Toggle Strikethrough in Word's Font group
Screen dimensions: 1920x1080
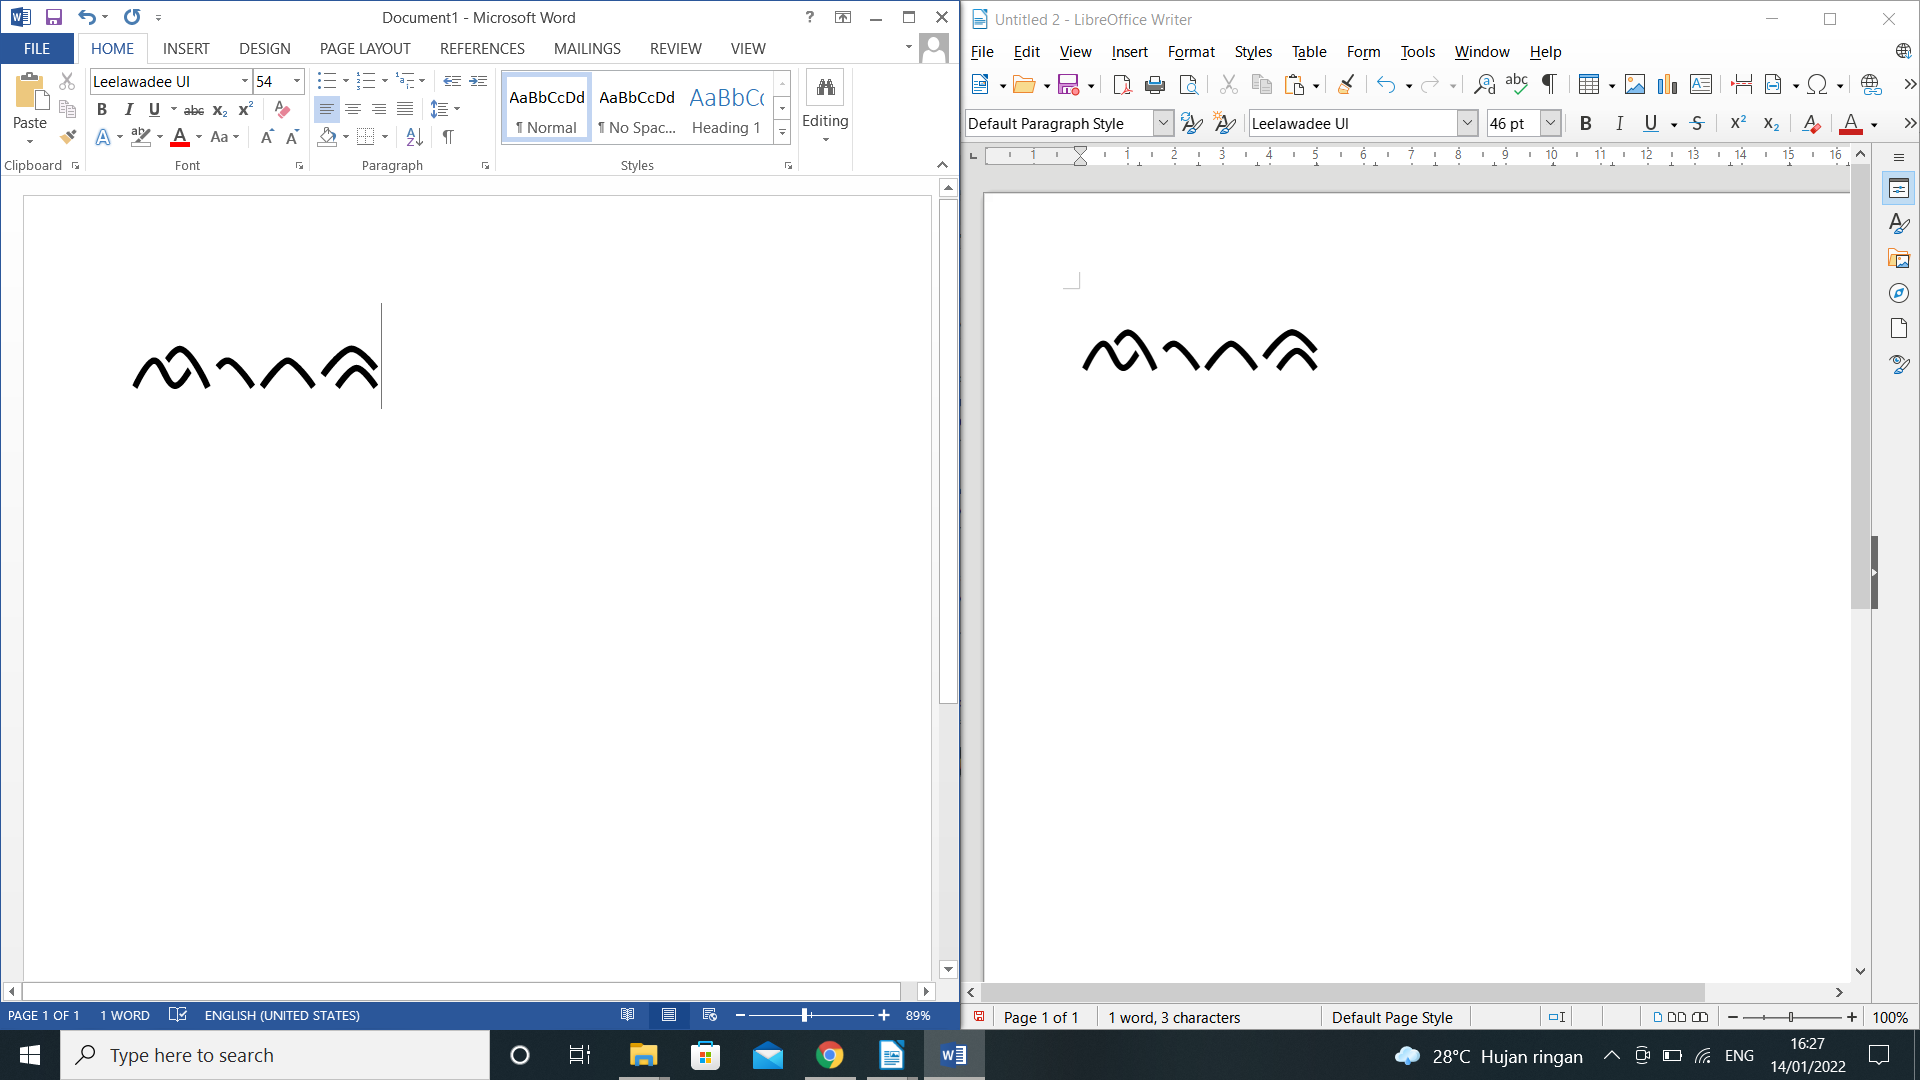pyautogui.click(x=194, y=109)
